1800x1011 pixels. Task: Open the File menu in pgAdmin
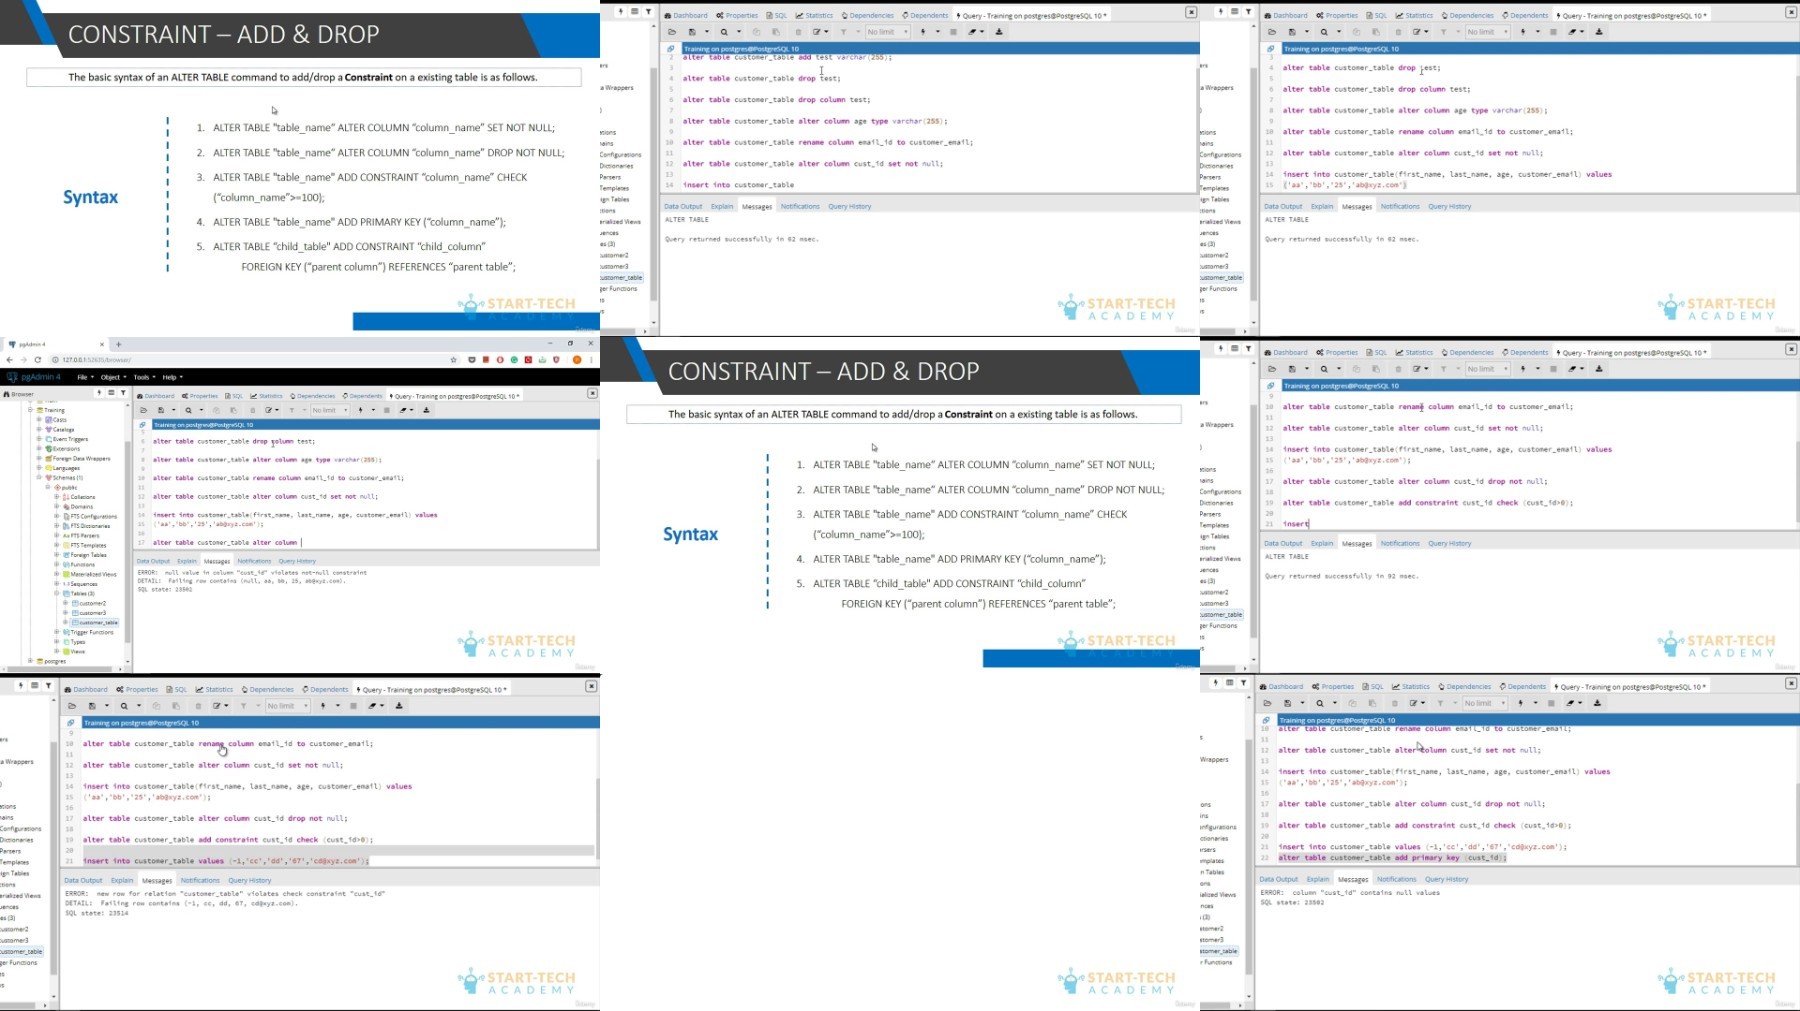pos(85,377)
